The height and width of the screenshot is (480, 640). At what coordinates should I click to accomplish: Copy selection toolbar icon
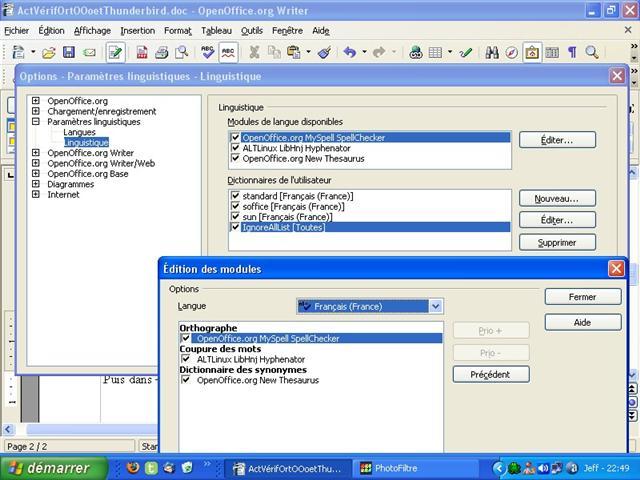tap(274, 52)
